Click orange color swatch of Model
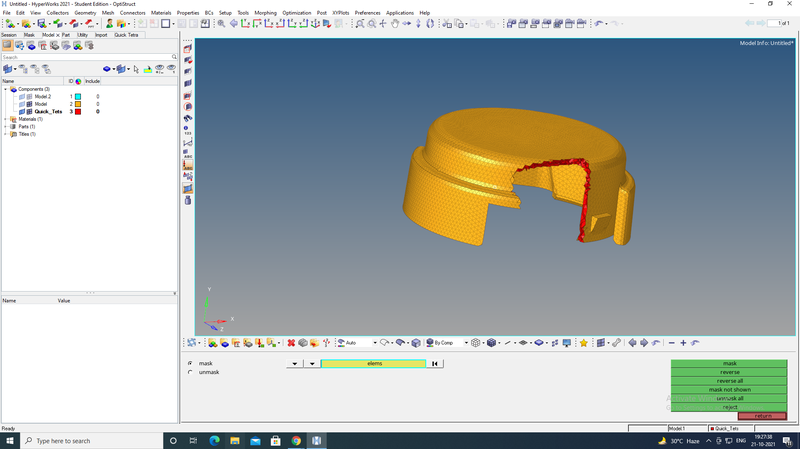The image size is (800, 449). (78, 104)
